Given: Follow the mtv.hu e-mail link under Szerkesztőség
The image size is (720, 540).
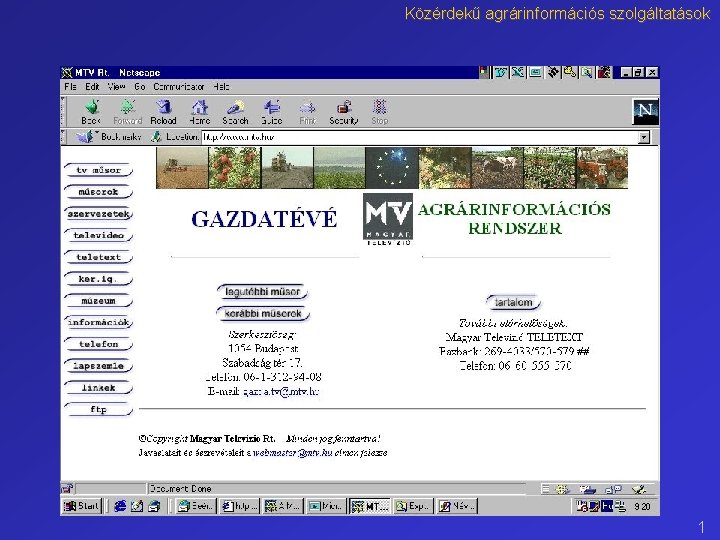Looking at the screenshot, I should point(281,392).
